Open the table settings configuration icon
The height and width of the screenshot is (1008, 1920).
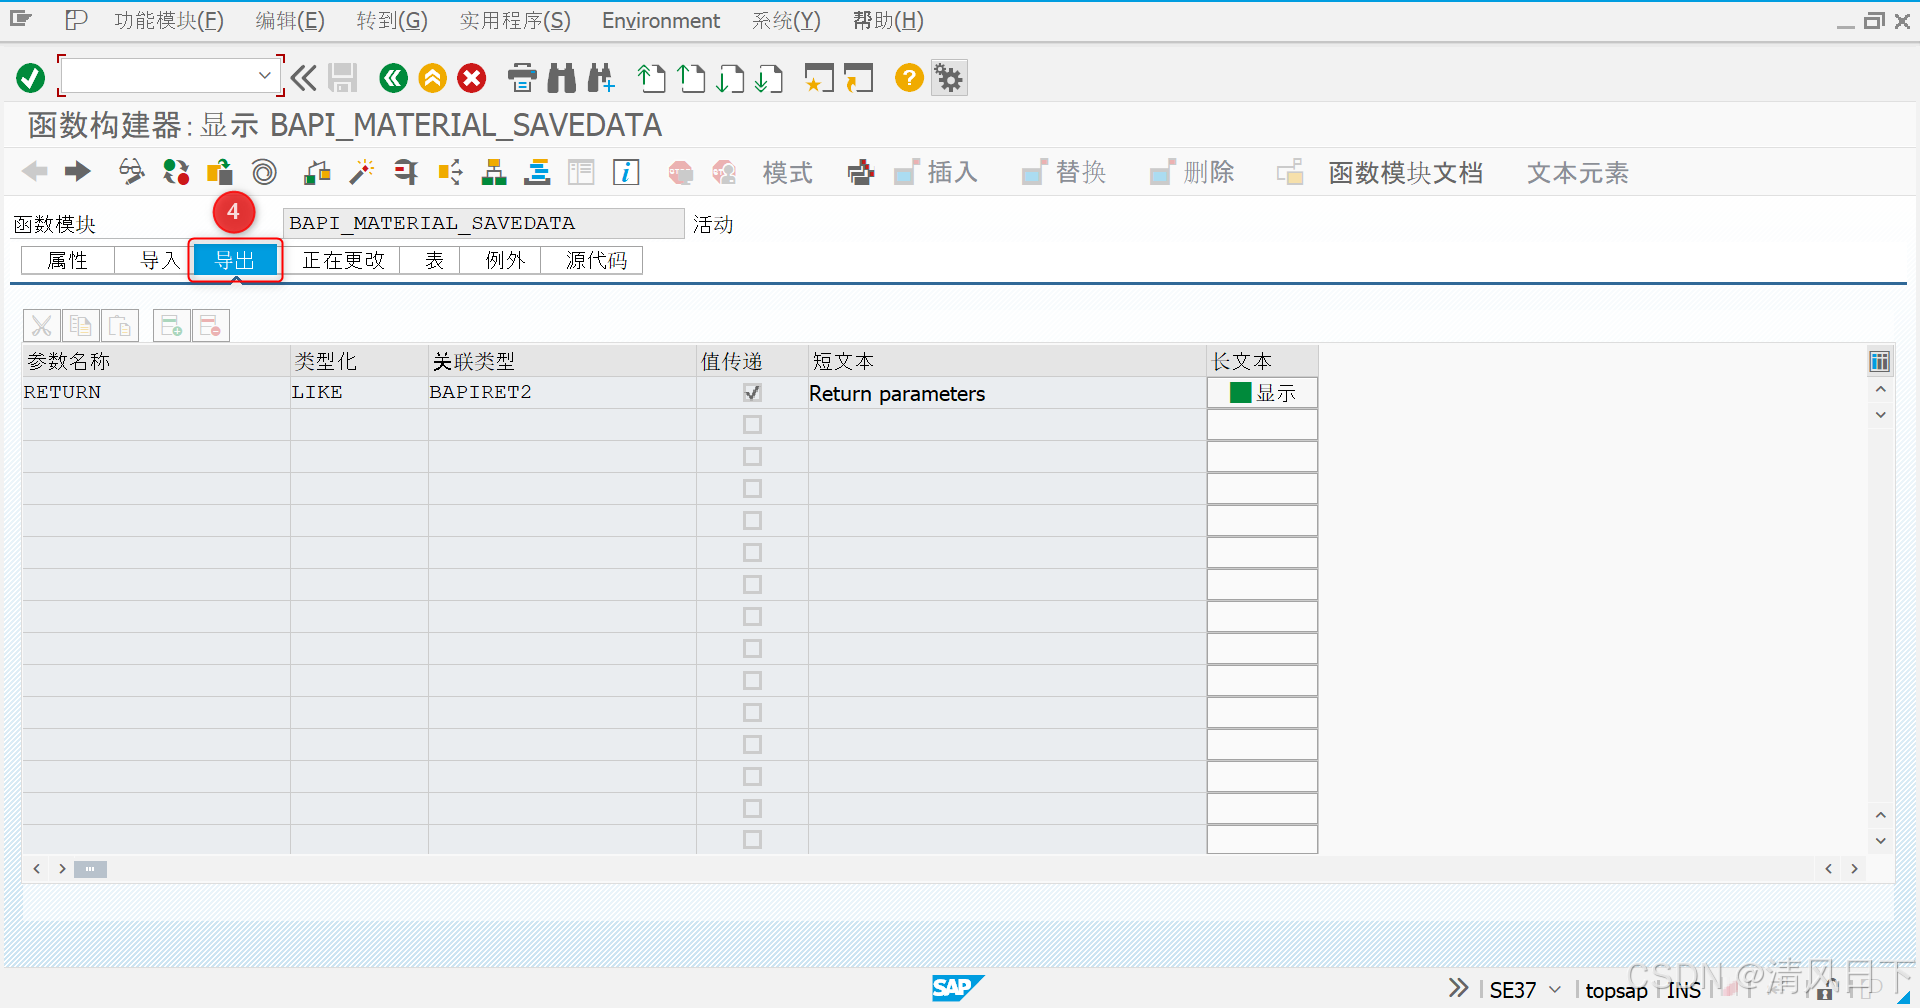[1879, 361]
